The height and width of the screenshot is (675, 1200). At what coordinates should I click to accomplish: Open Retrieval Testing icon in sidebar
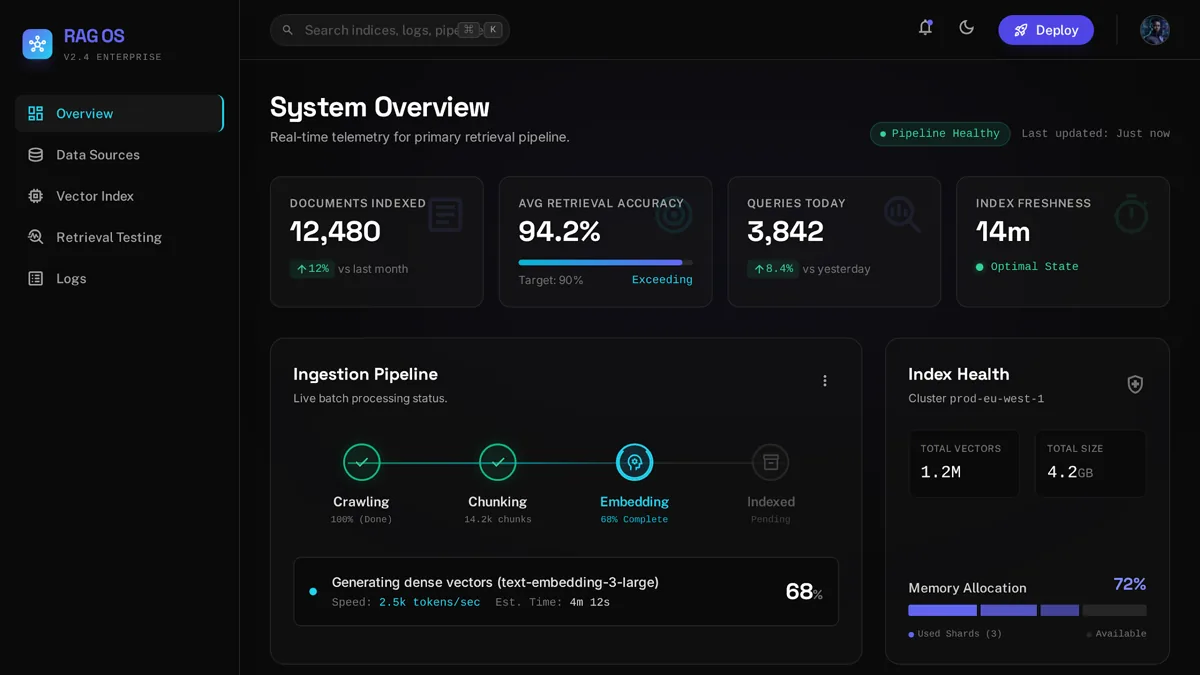pos(36,237)
